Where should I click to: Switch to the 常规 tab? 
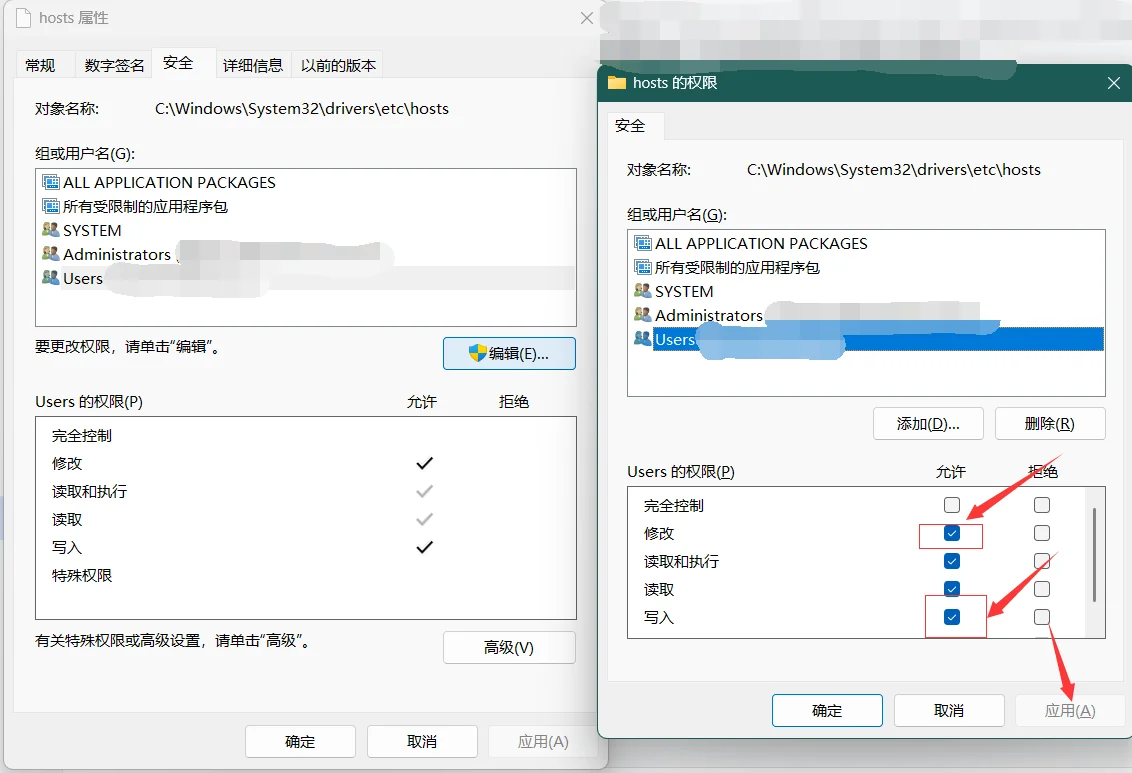coord(40,65)
